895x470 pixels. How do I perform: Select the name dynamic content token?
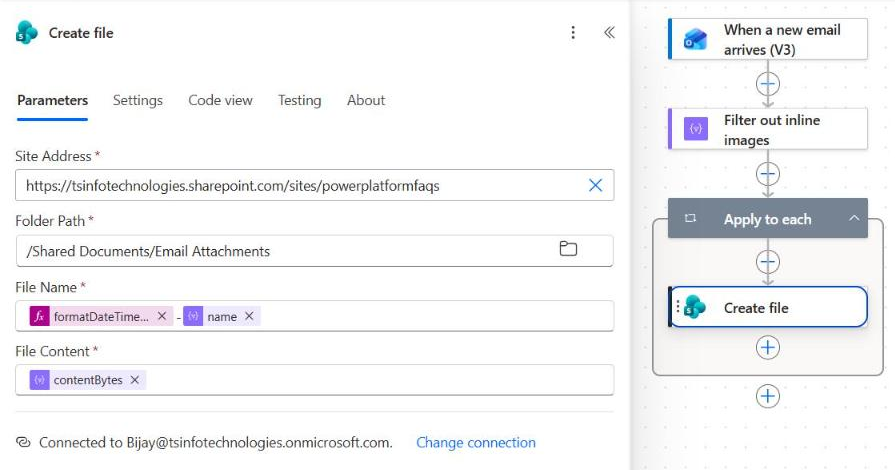point(221,316)
